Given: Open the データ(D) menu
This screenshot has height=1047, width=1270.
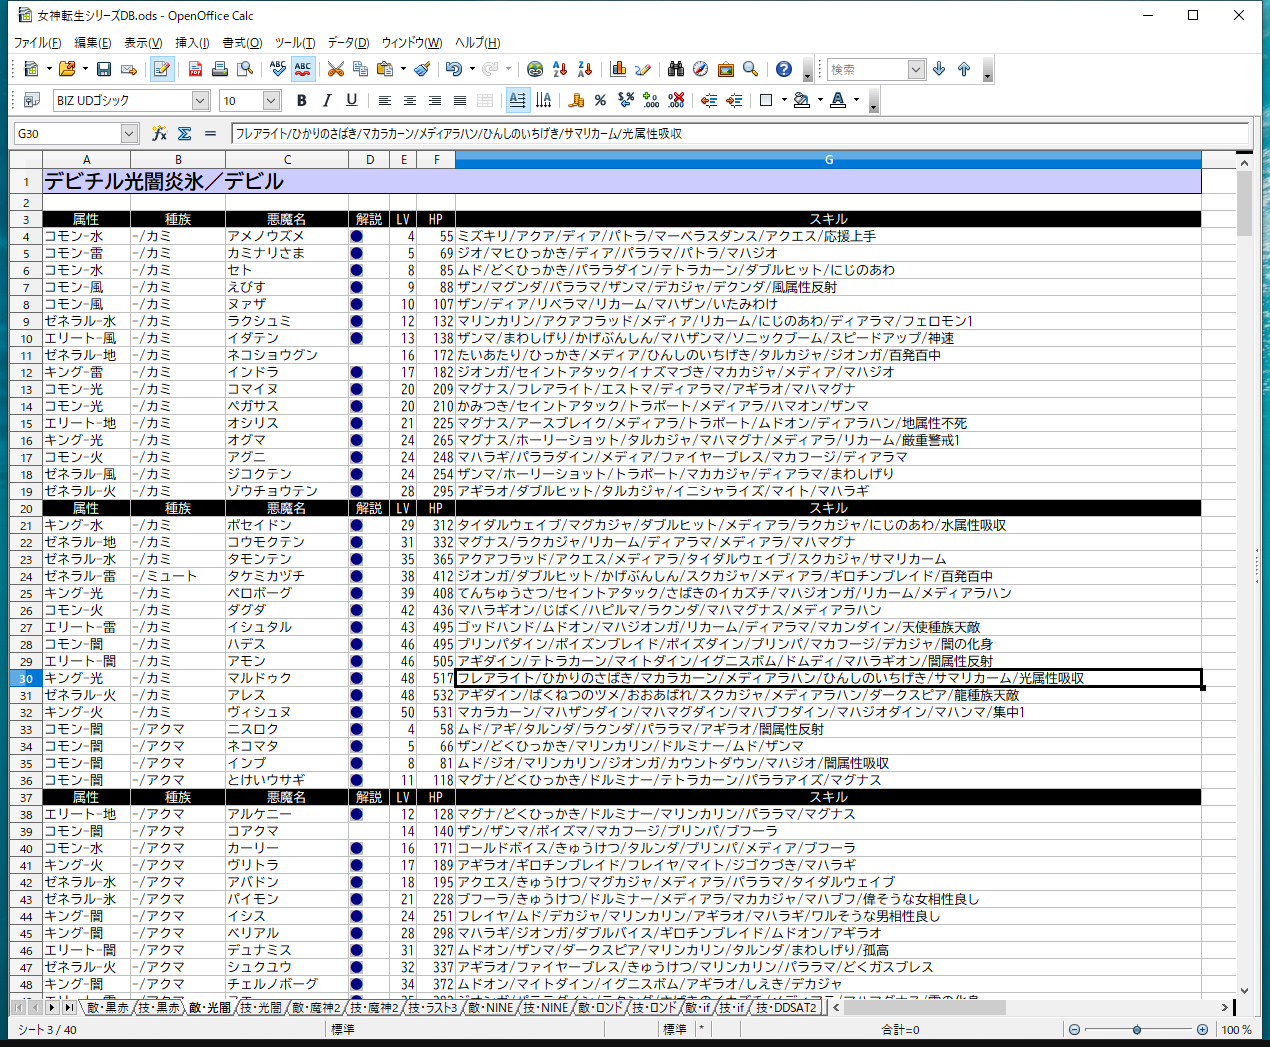Looking at the screenshot, I should tap(348, 43).
